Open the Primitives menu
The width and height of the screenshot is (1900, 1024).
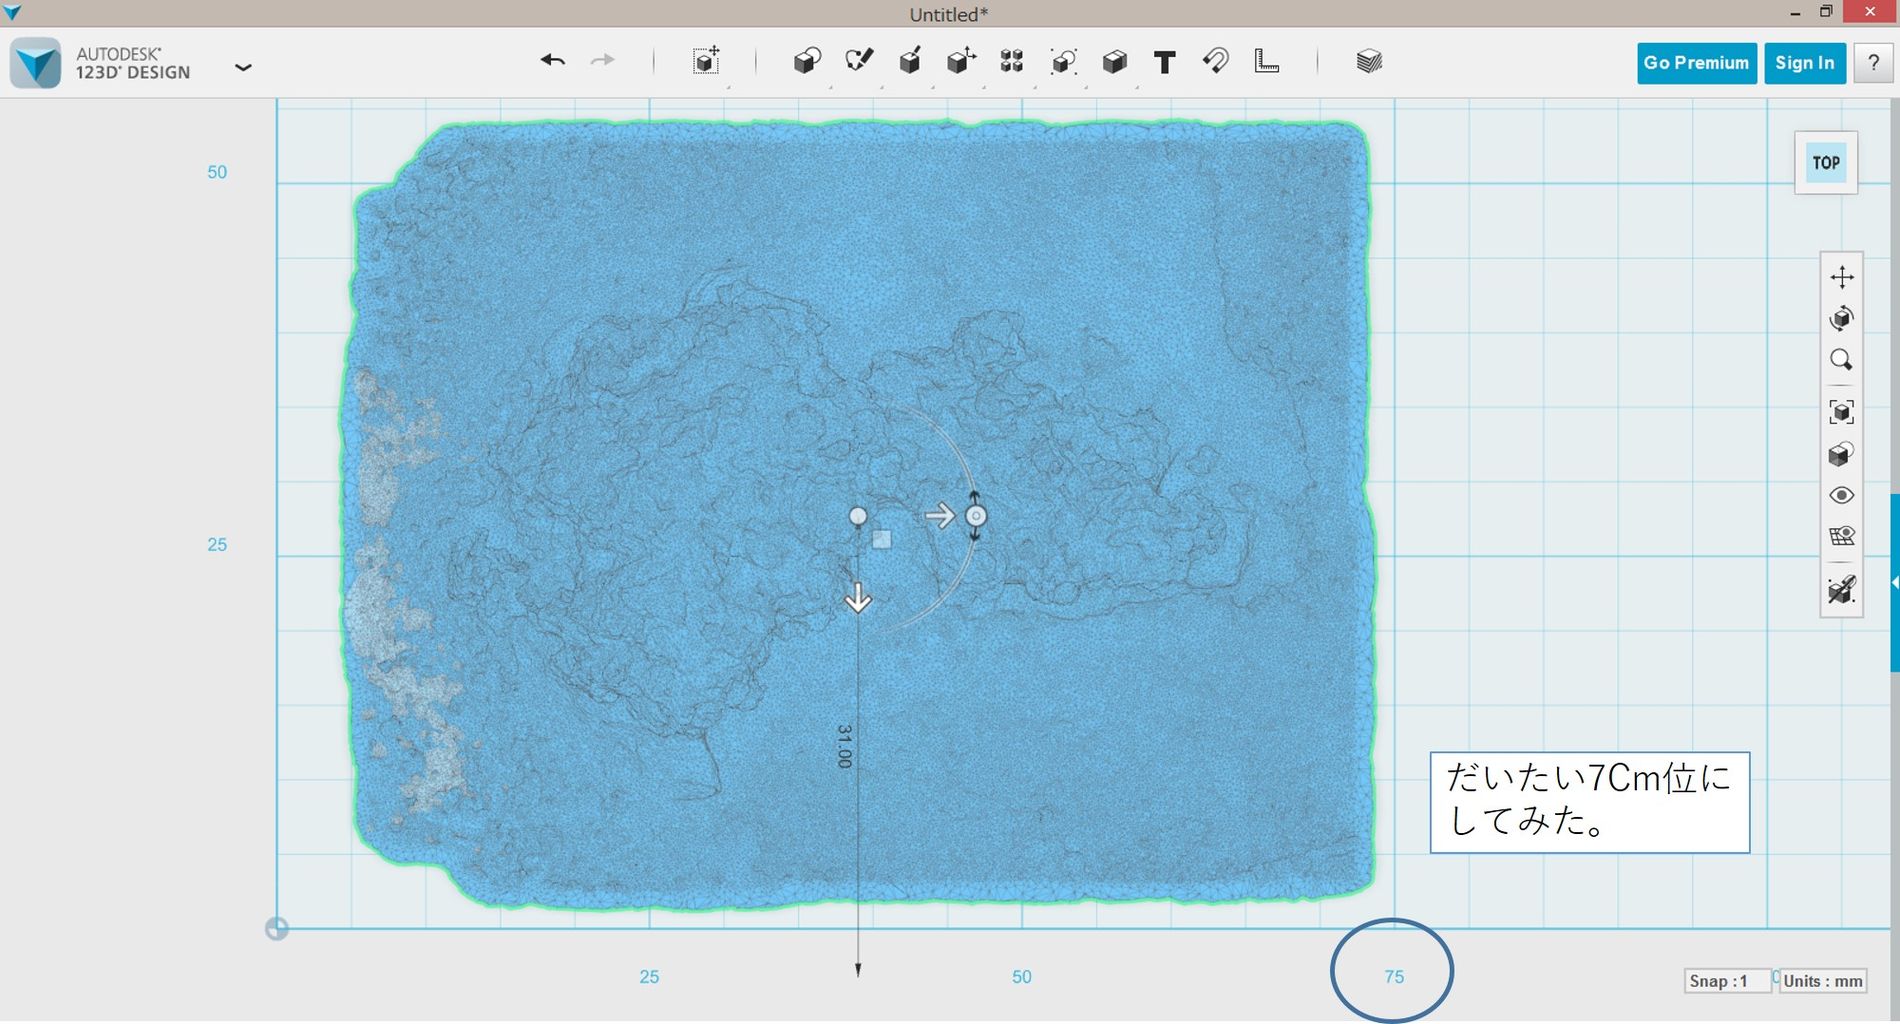pos(807,62)
